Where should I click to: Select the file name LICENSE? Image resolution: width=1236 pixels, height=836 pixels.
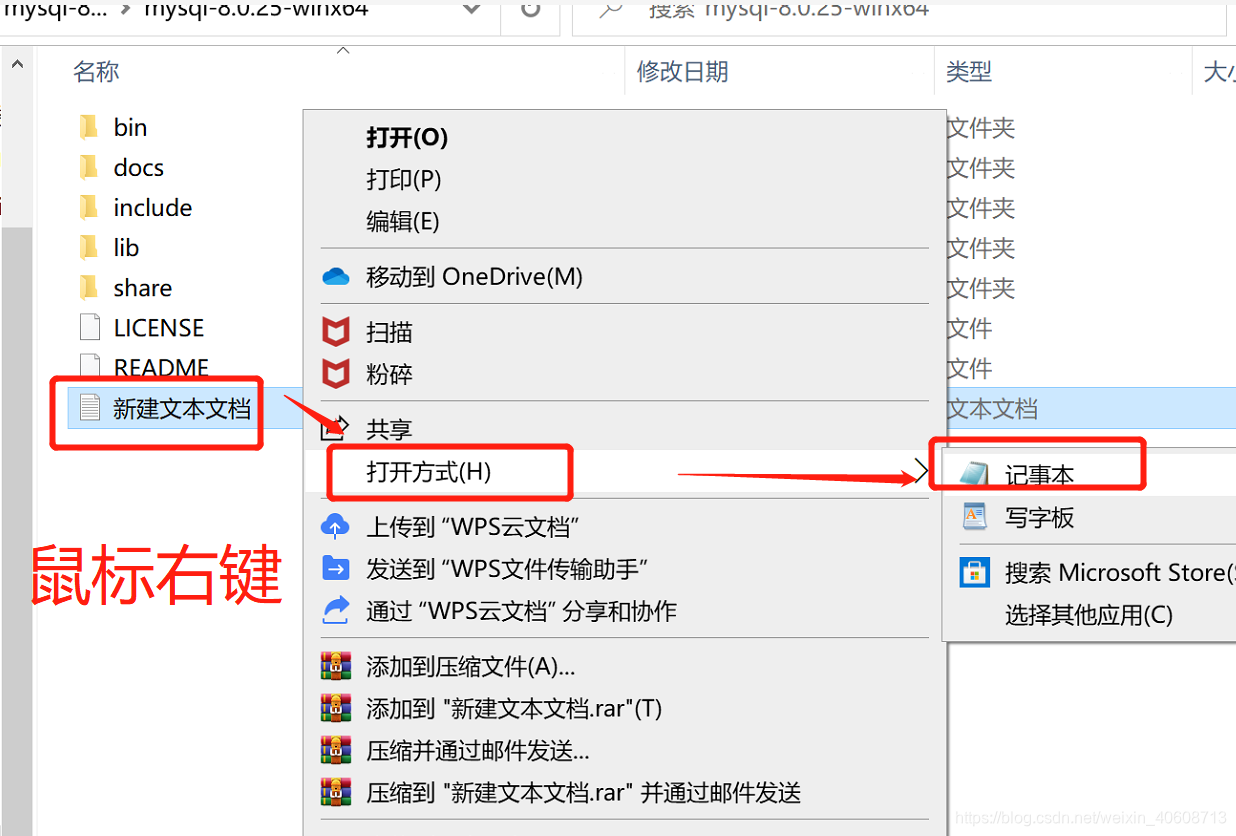159,328
